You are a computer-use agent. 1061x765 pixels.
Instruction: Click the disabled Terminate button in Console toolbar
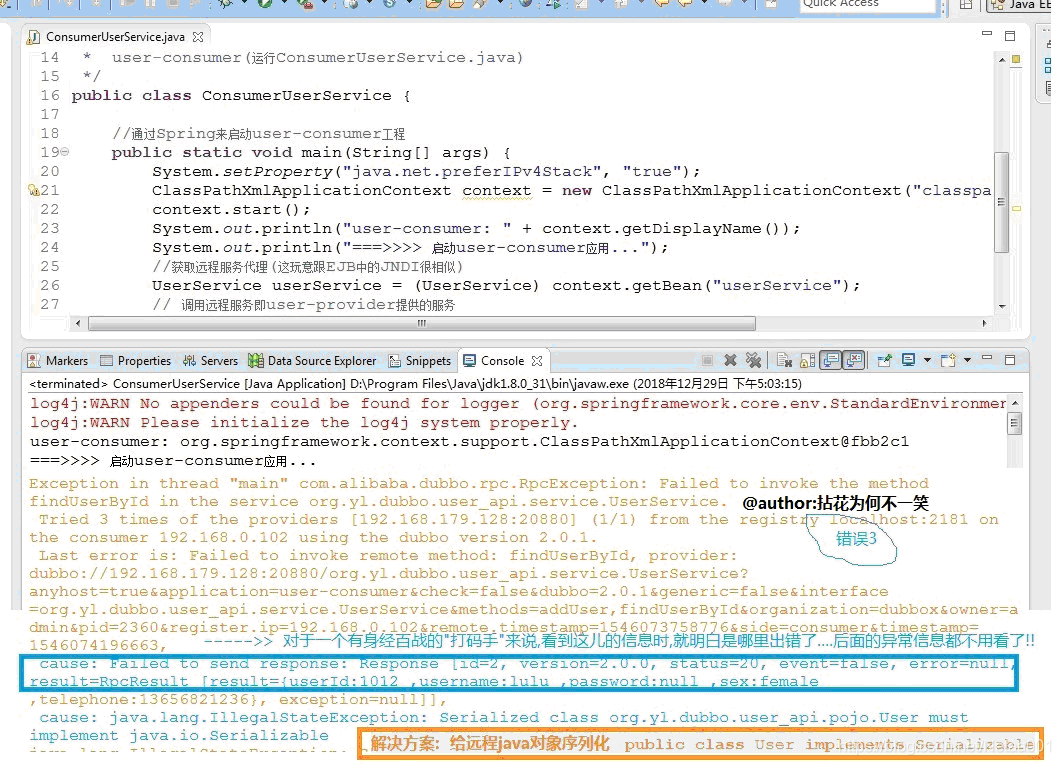click(x=707, y=361)
